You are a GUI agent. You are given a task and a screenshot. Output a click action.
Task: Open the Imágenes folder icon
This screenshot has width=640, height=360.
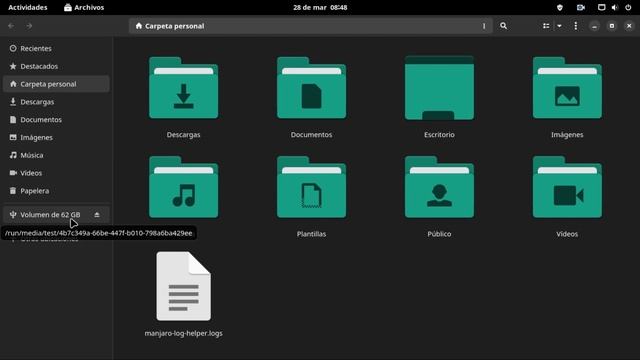567,88
